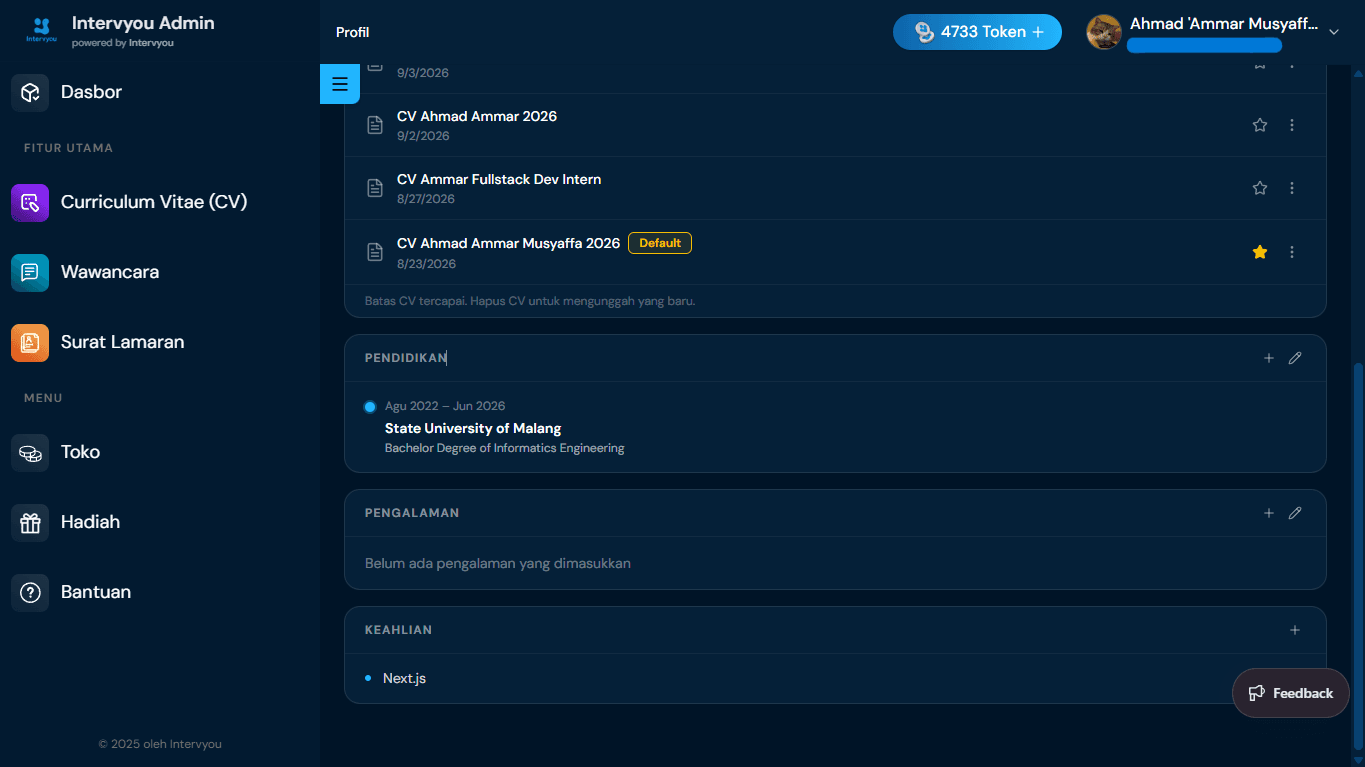The height and width of the screenshot is (767, 1365).
Task: Click the Default badge
Action: point(660,243)
